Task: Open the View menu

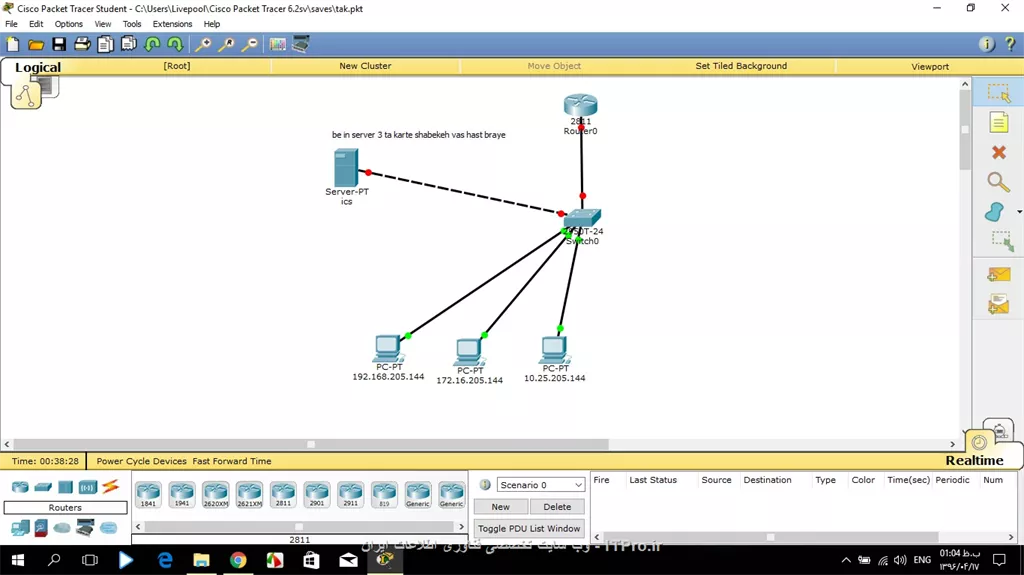Action: 103,24
